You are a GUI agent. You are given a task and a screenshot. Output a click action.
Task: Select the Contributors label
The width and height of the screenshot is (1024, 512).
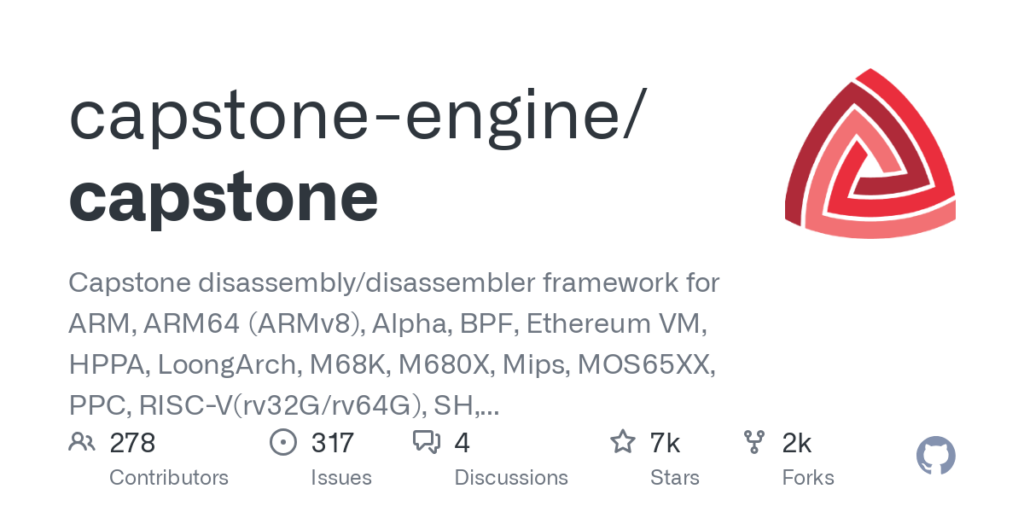168,478
